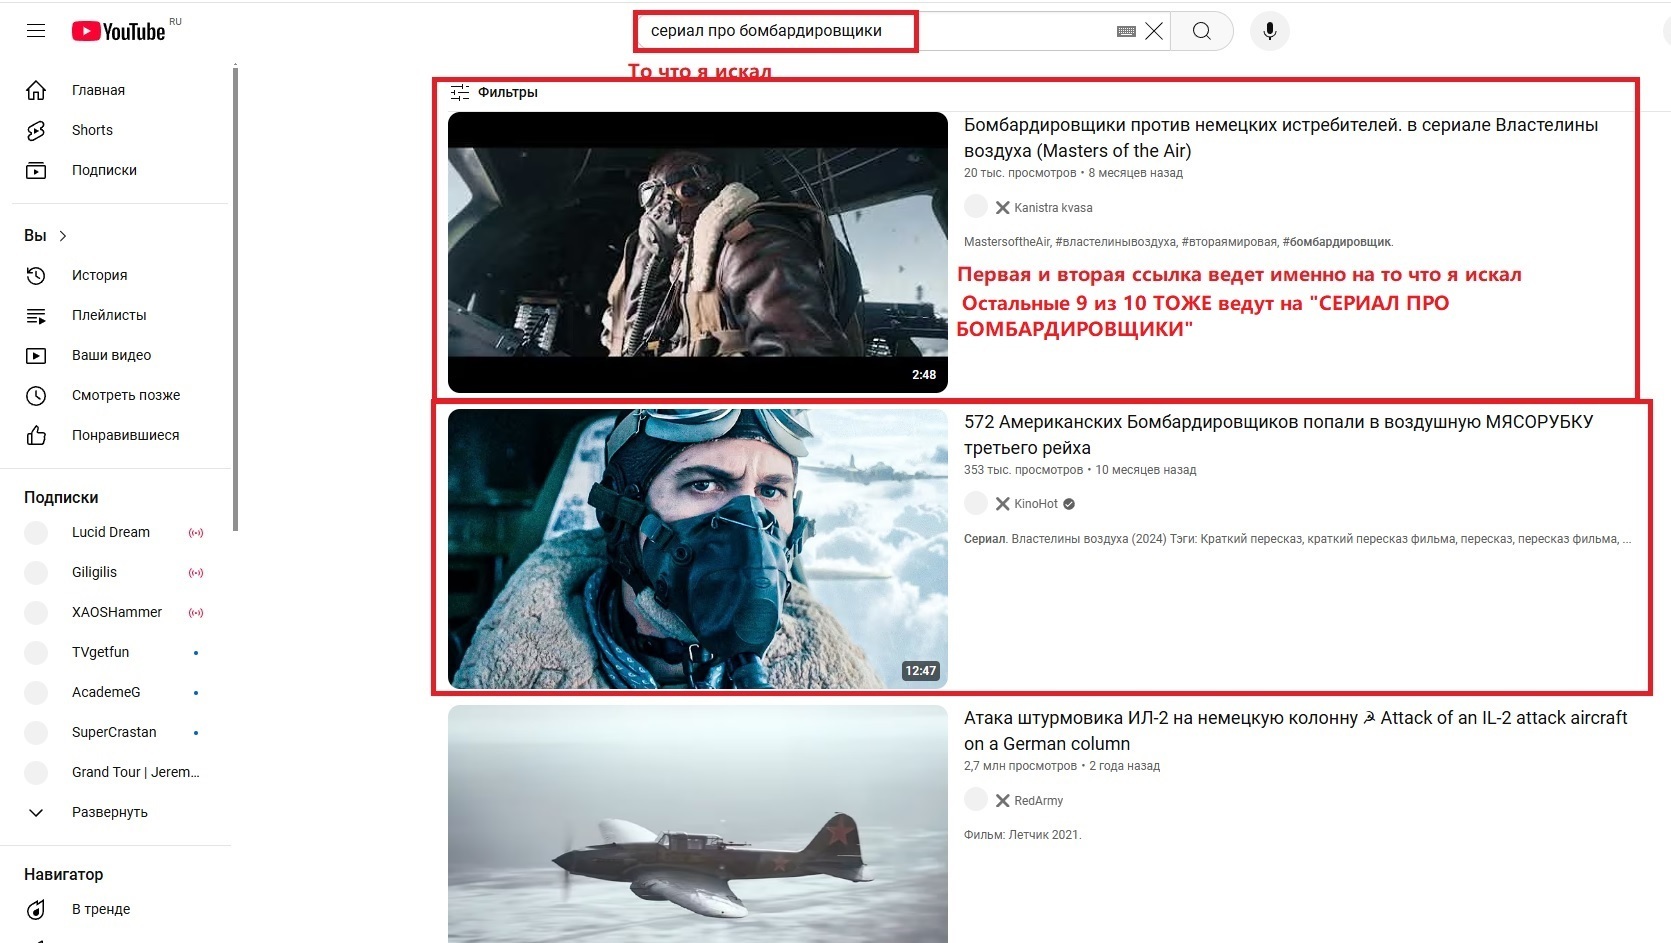Open the RedArmy channel name

pyautogui.click(x=1038, y=801)
